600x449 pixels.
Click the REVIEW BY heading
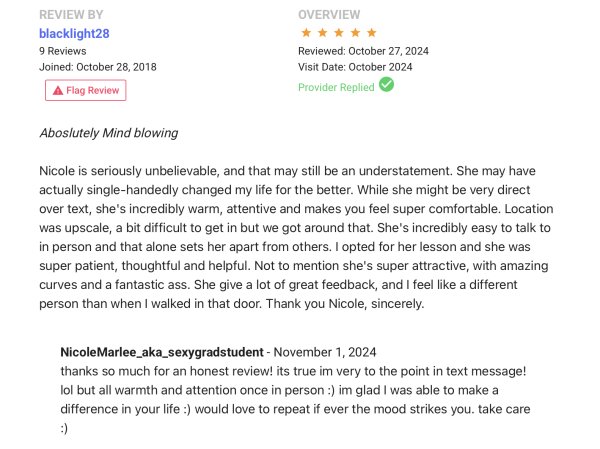tap(71, 15)
